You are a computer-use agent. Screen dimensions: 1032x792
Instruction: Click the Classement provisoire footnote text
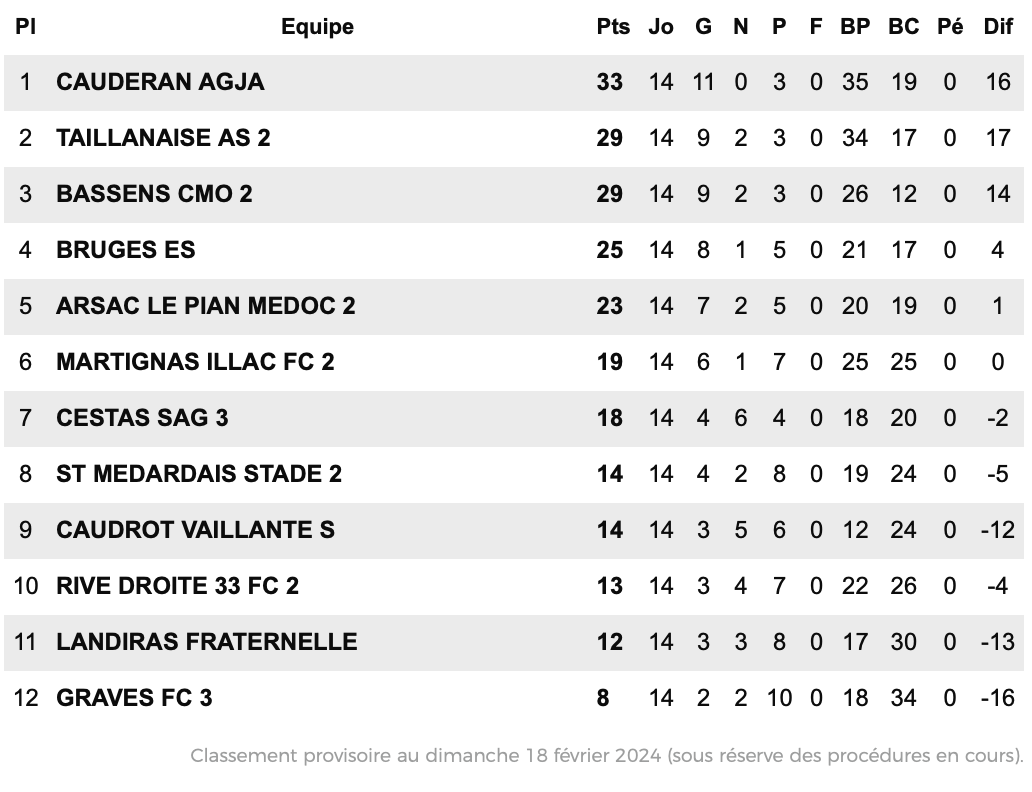pos(607,756)
